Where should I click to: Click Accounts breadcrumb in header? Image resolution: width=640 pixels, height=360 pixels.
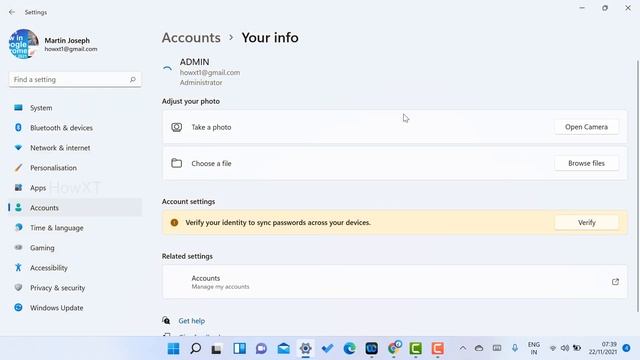point(191,38)
